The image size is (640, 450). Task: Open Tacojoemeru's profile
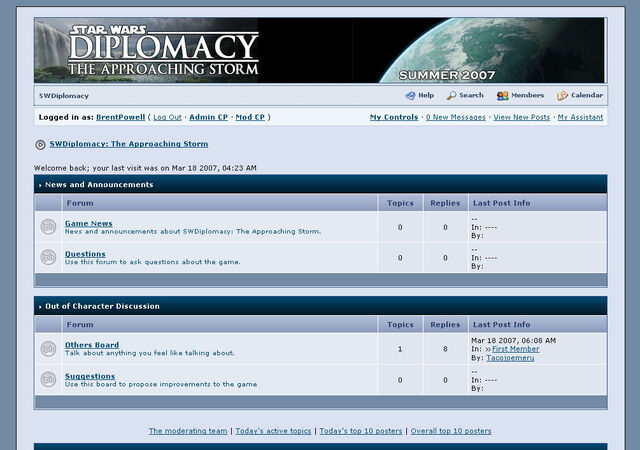[510, 358]
